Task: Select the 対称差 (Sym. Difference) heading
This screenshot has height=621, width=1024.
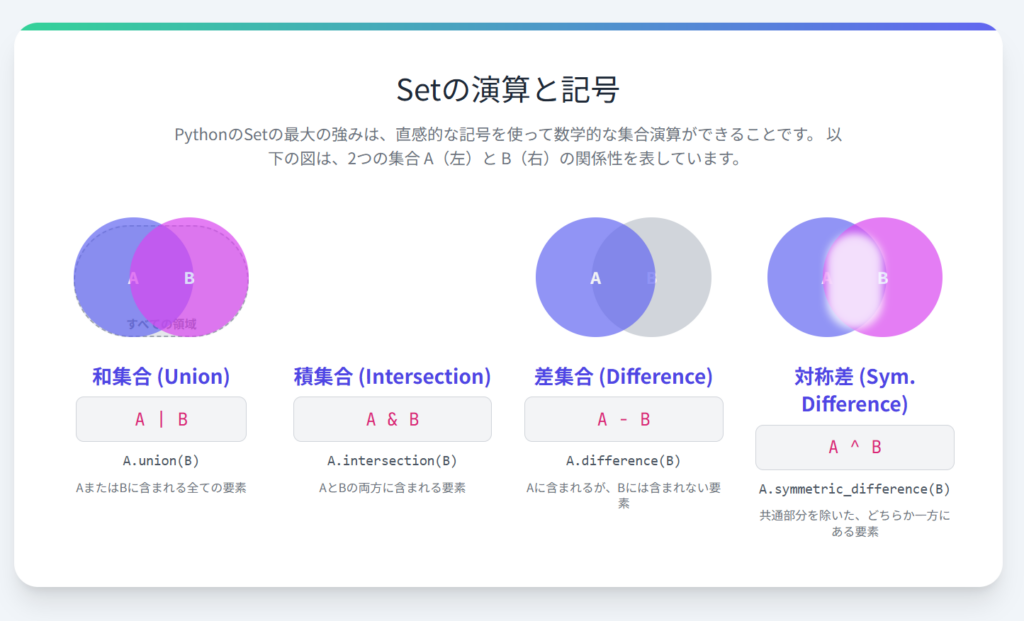Action: click(854, 391)
